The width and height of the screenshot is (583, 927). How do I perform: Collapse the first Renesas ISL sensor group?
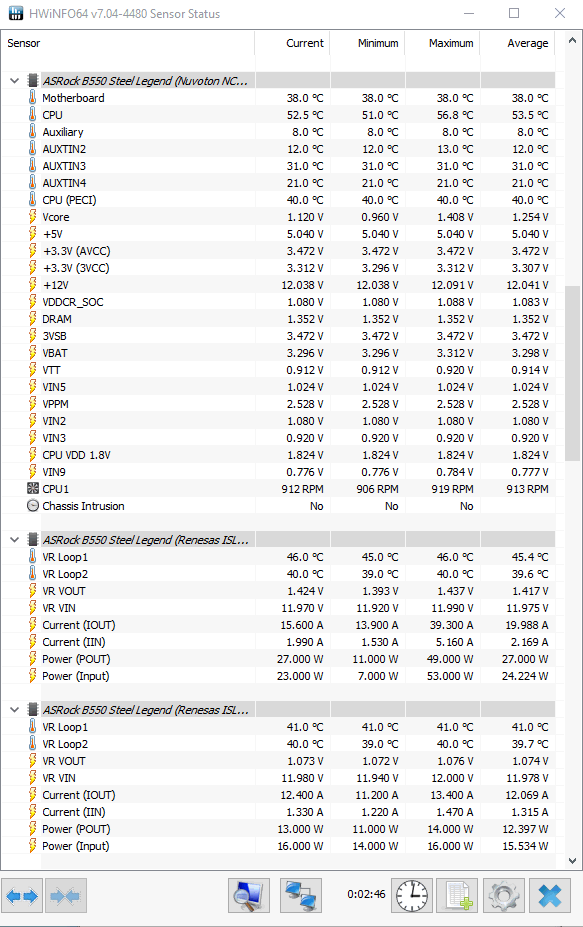[x=15, y=540]
